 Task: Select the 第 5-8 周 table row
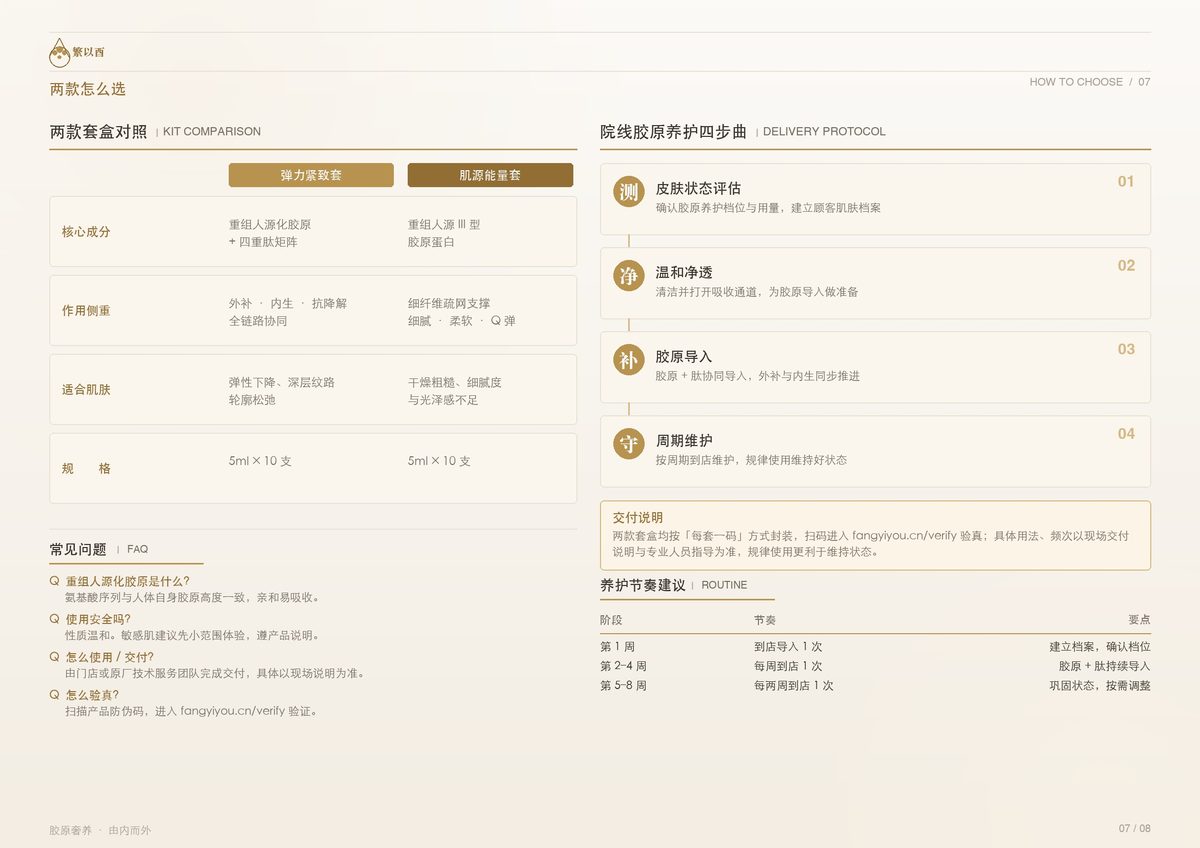875,686
